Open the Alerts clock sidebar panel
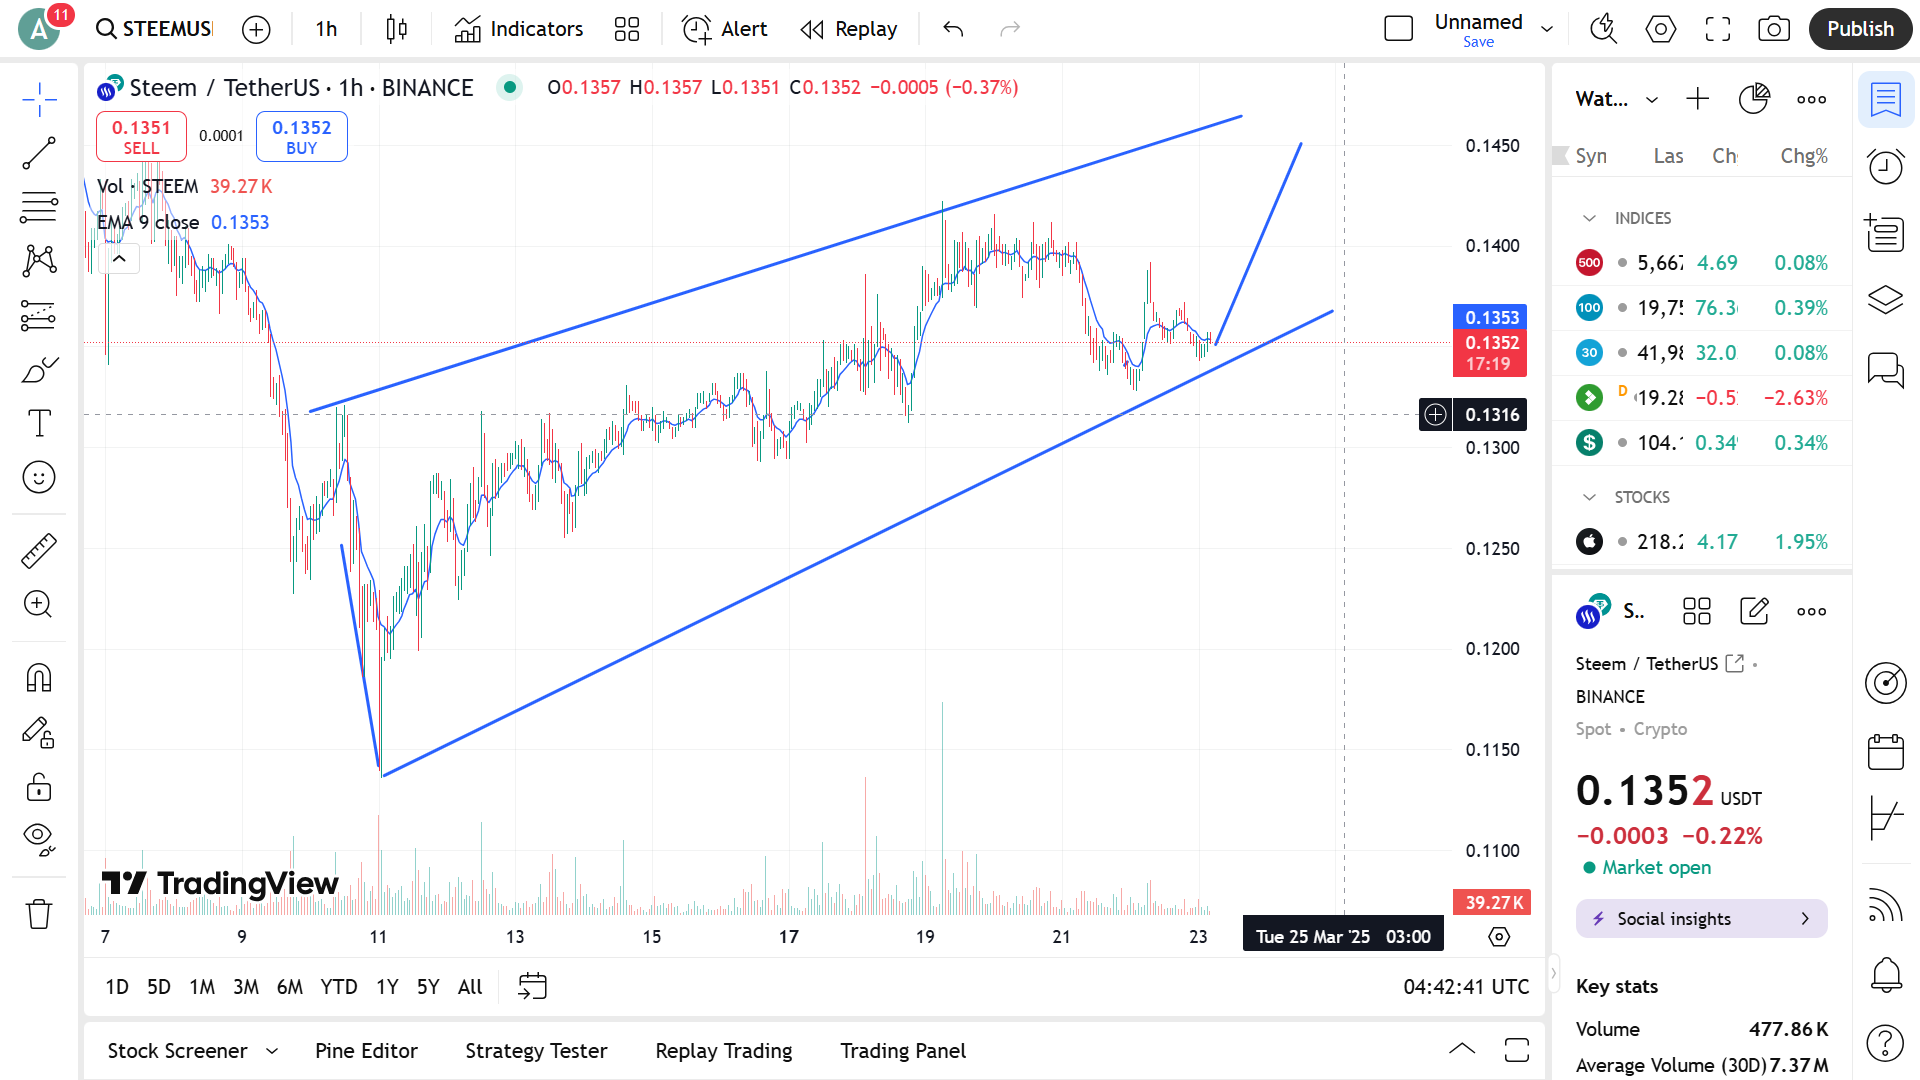1920x1080 pixels. (x=1886, y=166)
